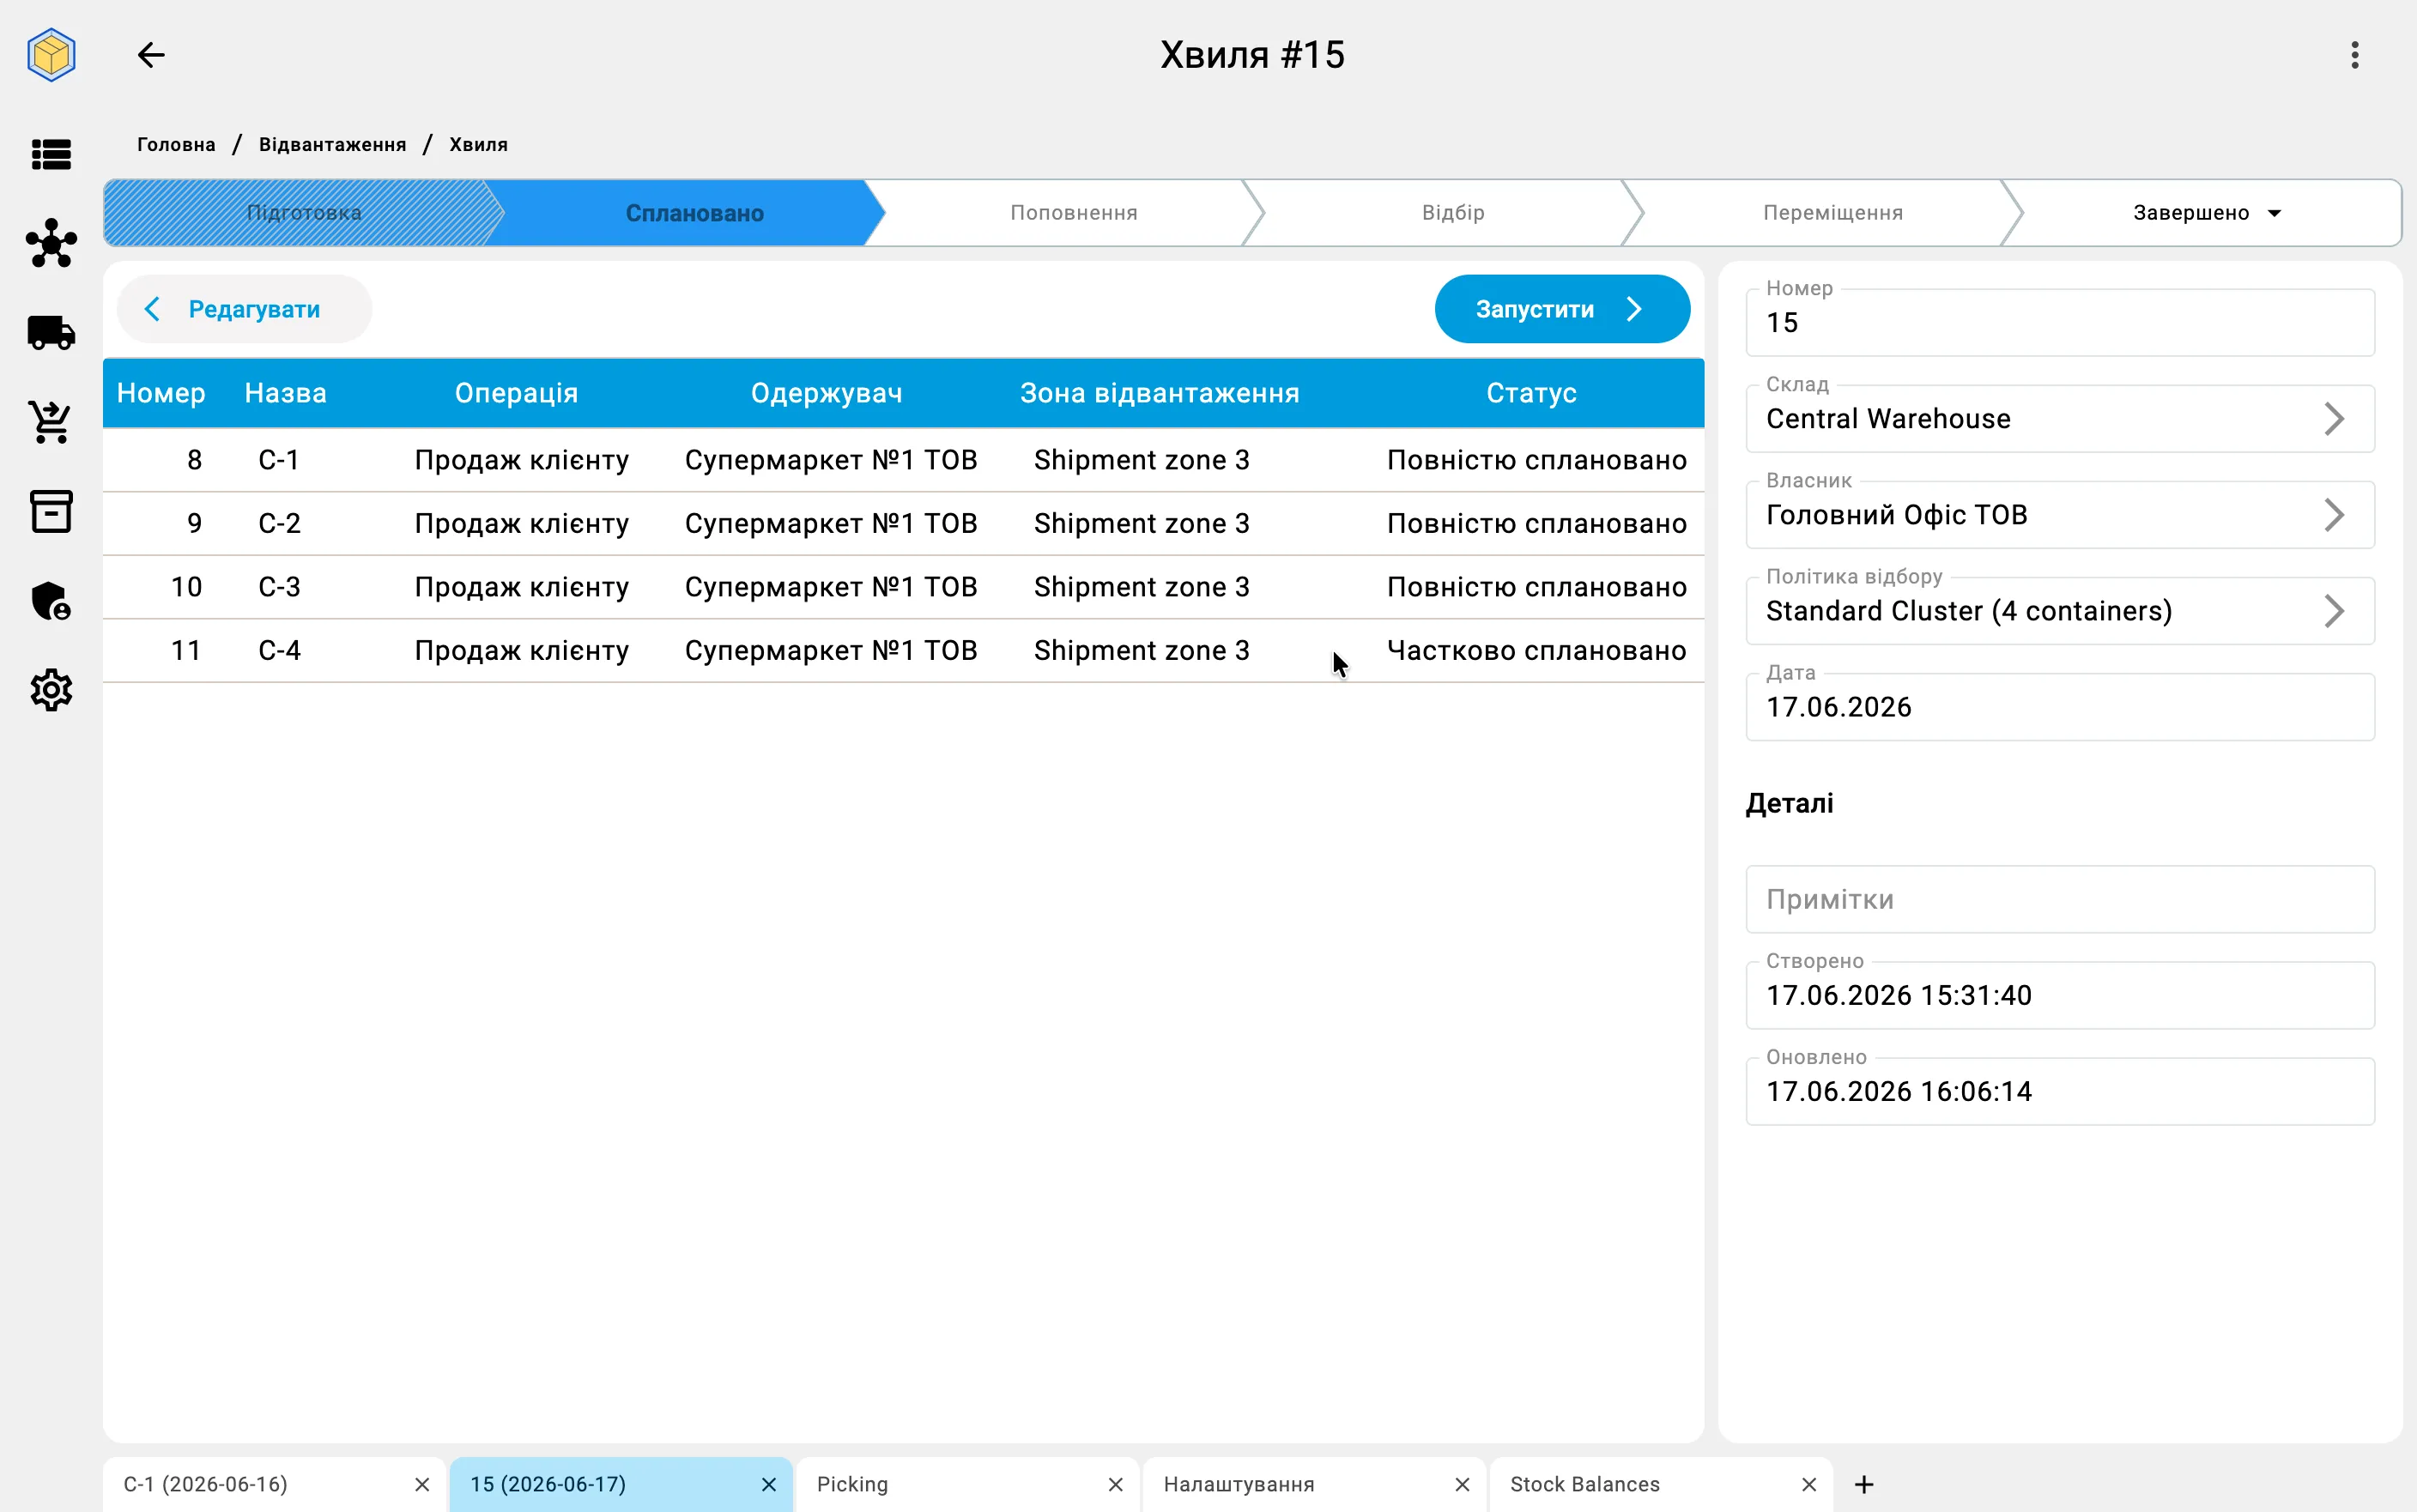Open the settings gear sidebar icon
2417x1512 pixels.
[x=51, y=690]
